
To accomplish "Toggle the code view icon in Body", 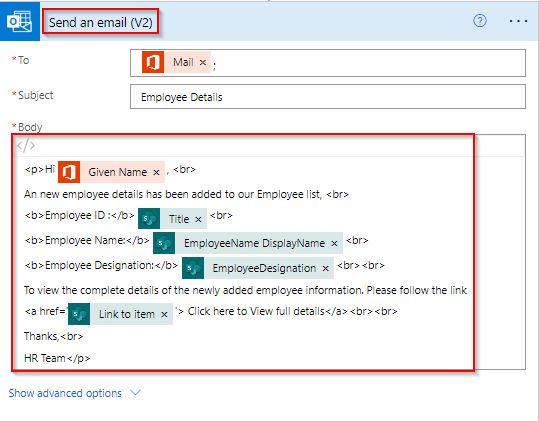I will [26, 146].
